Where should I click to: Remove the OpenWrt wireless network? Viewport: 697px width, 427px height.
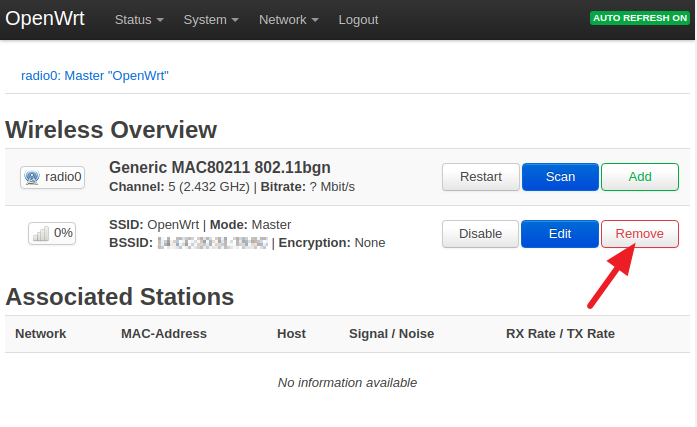pos(640,234)
